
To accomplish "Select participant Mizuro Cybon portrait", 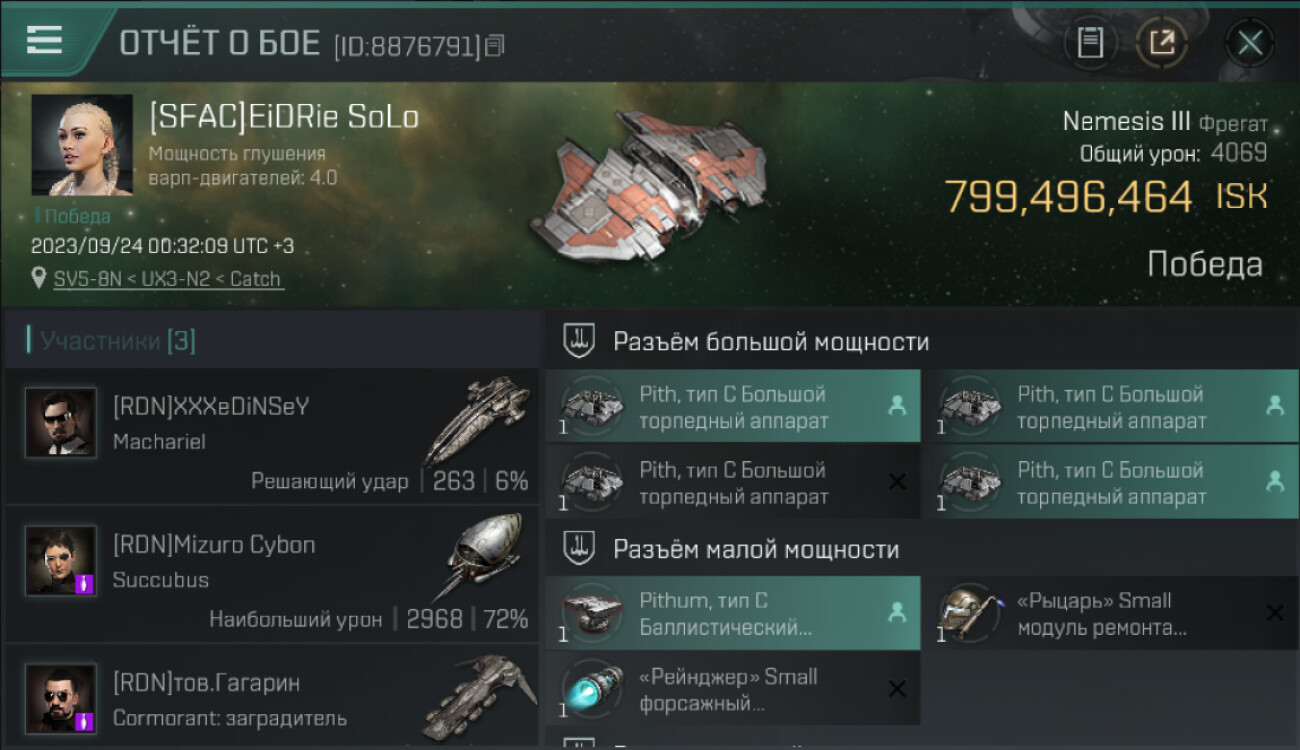I will pyautogui.click(x=61, y=561).
